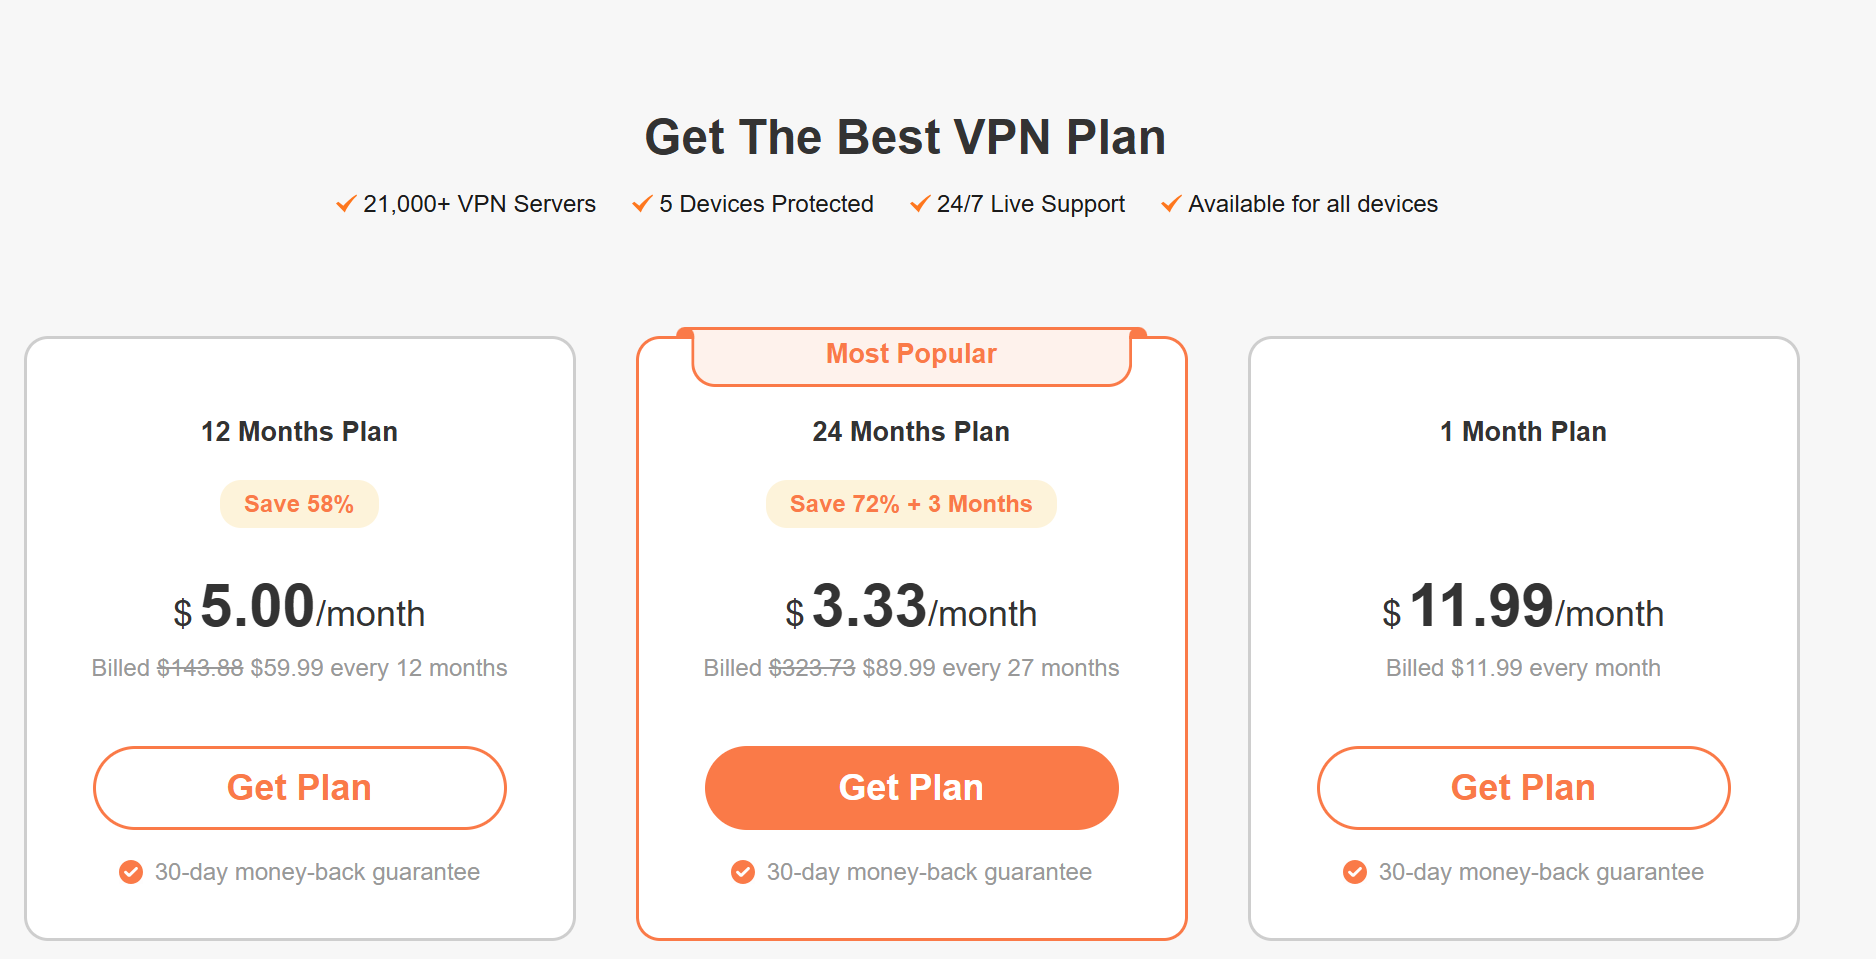Select the Most Popular banner tab
The height and width of the screenshot is (959, 1876).
(912, 355)
